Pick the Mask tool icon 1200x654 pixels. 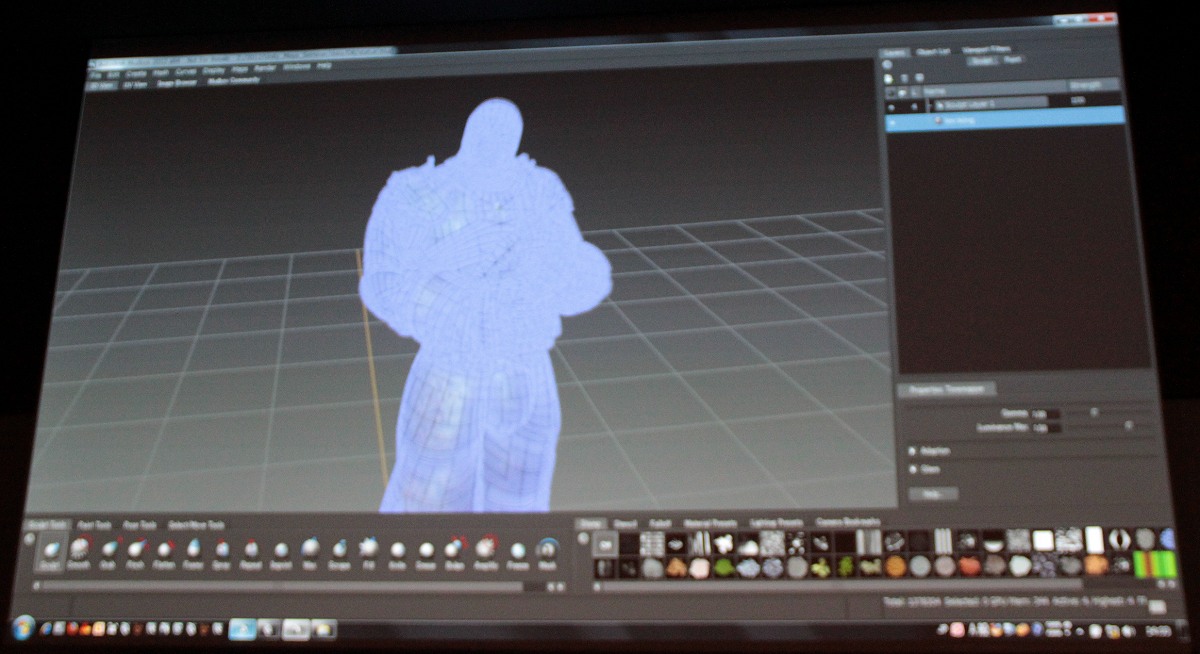click(x=547, y=550)
